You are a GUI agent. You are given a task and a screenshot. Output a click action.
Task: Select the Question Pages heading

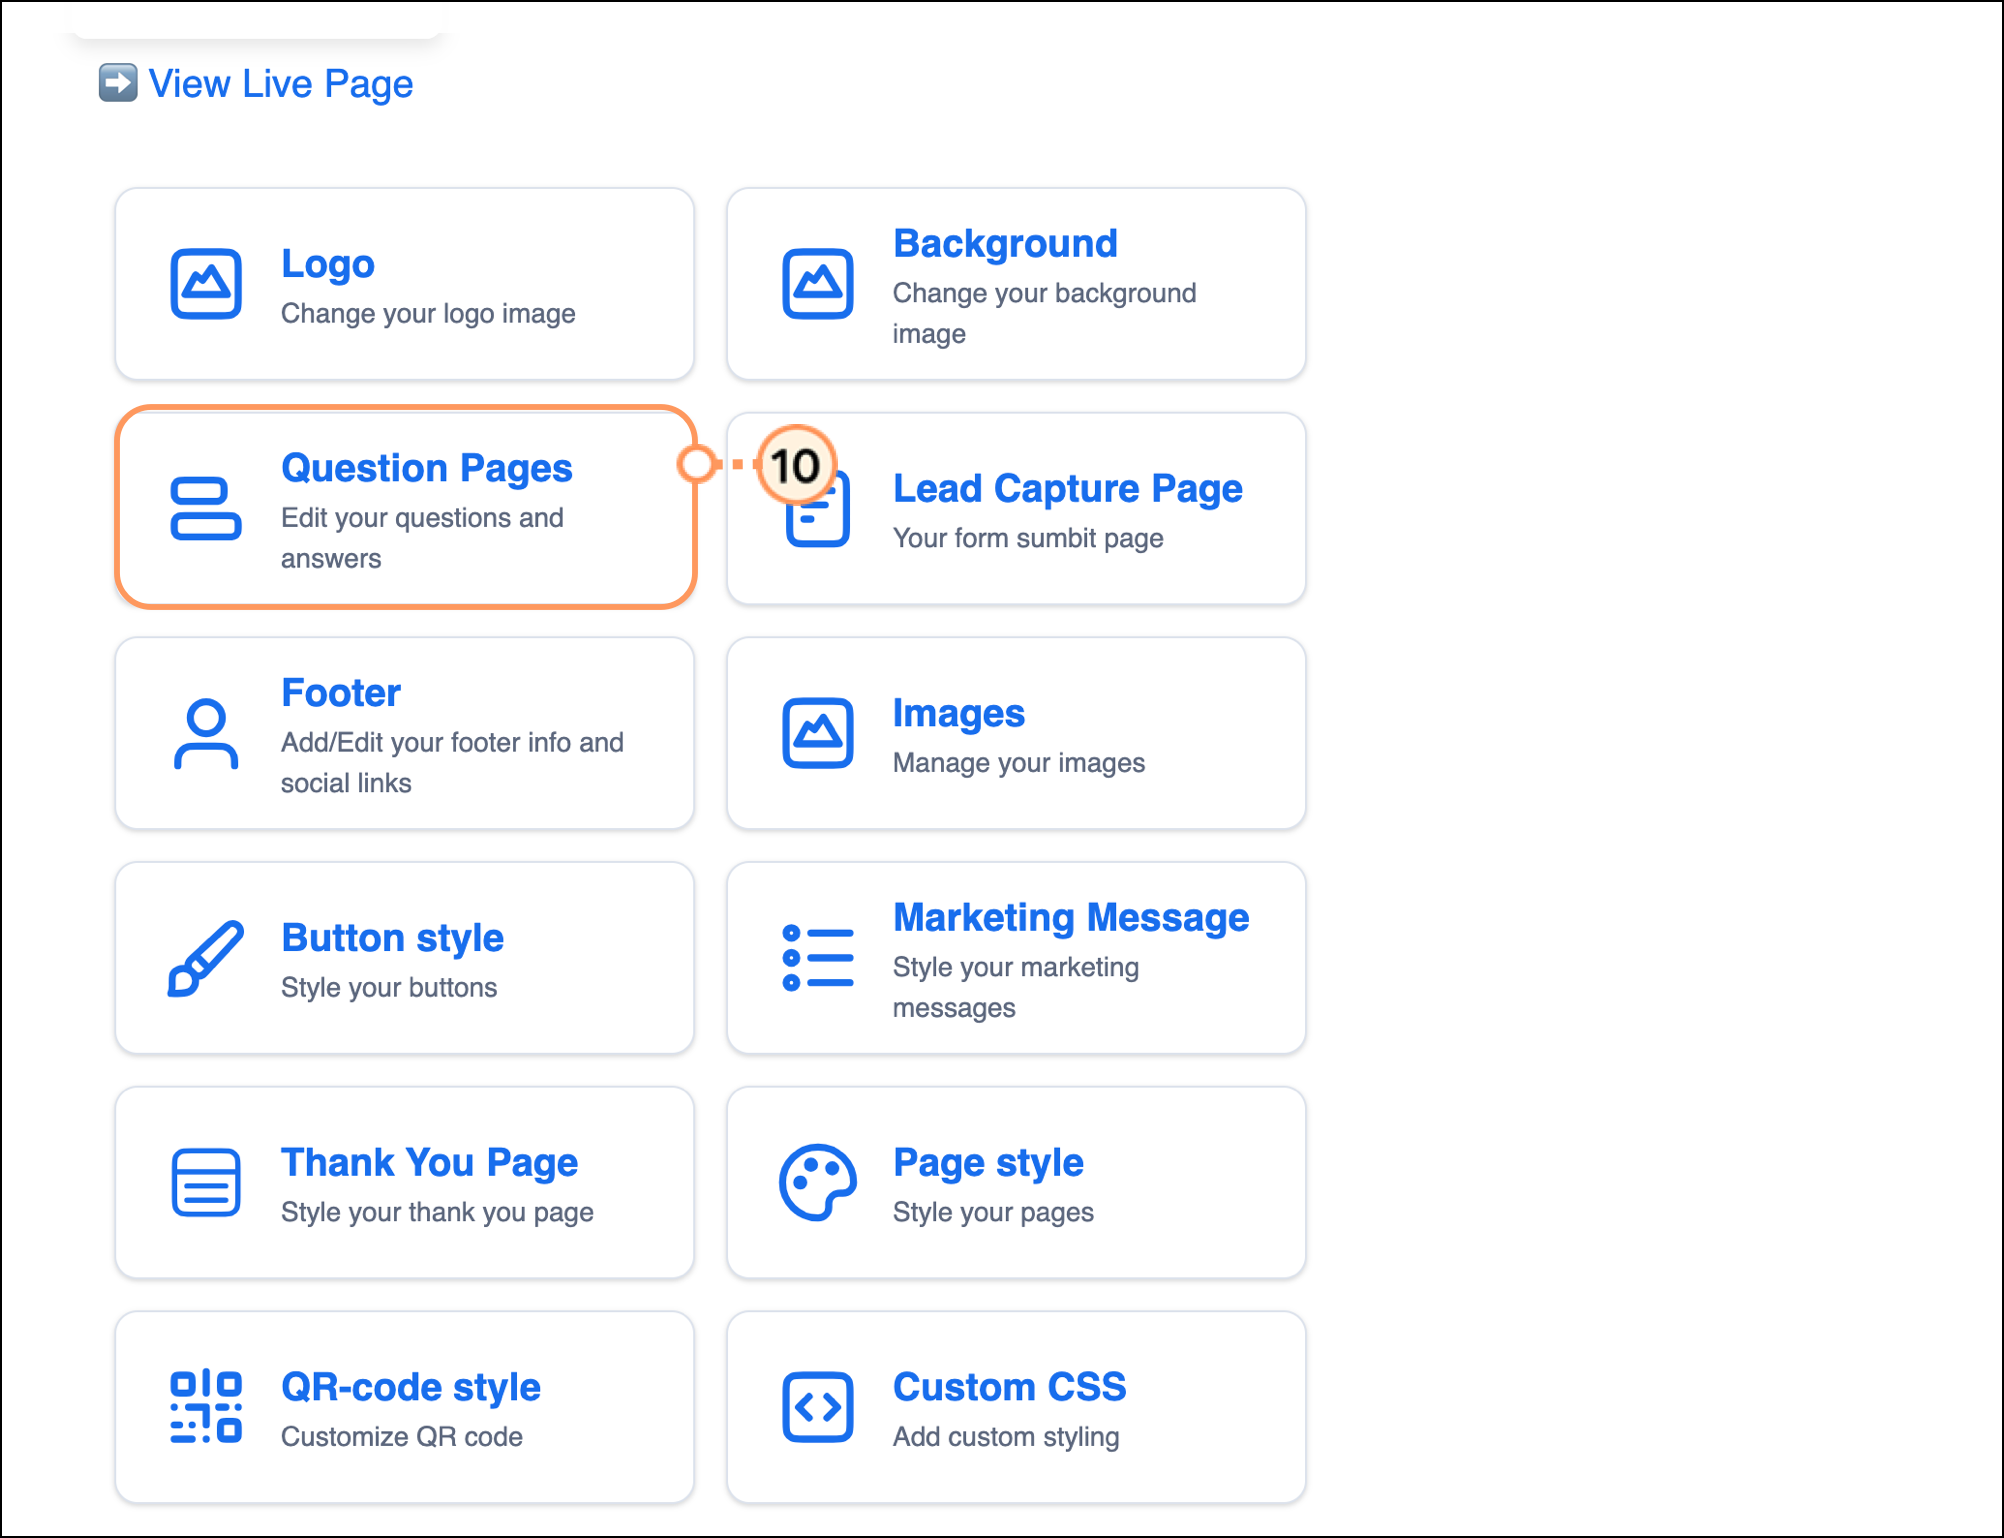[427, 469]
